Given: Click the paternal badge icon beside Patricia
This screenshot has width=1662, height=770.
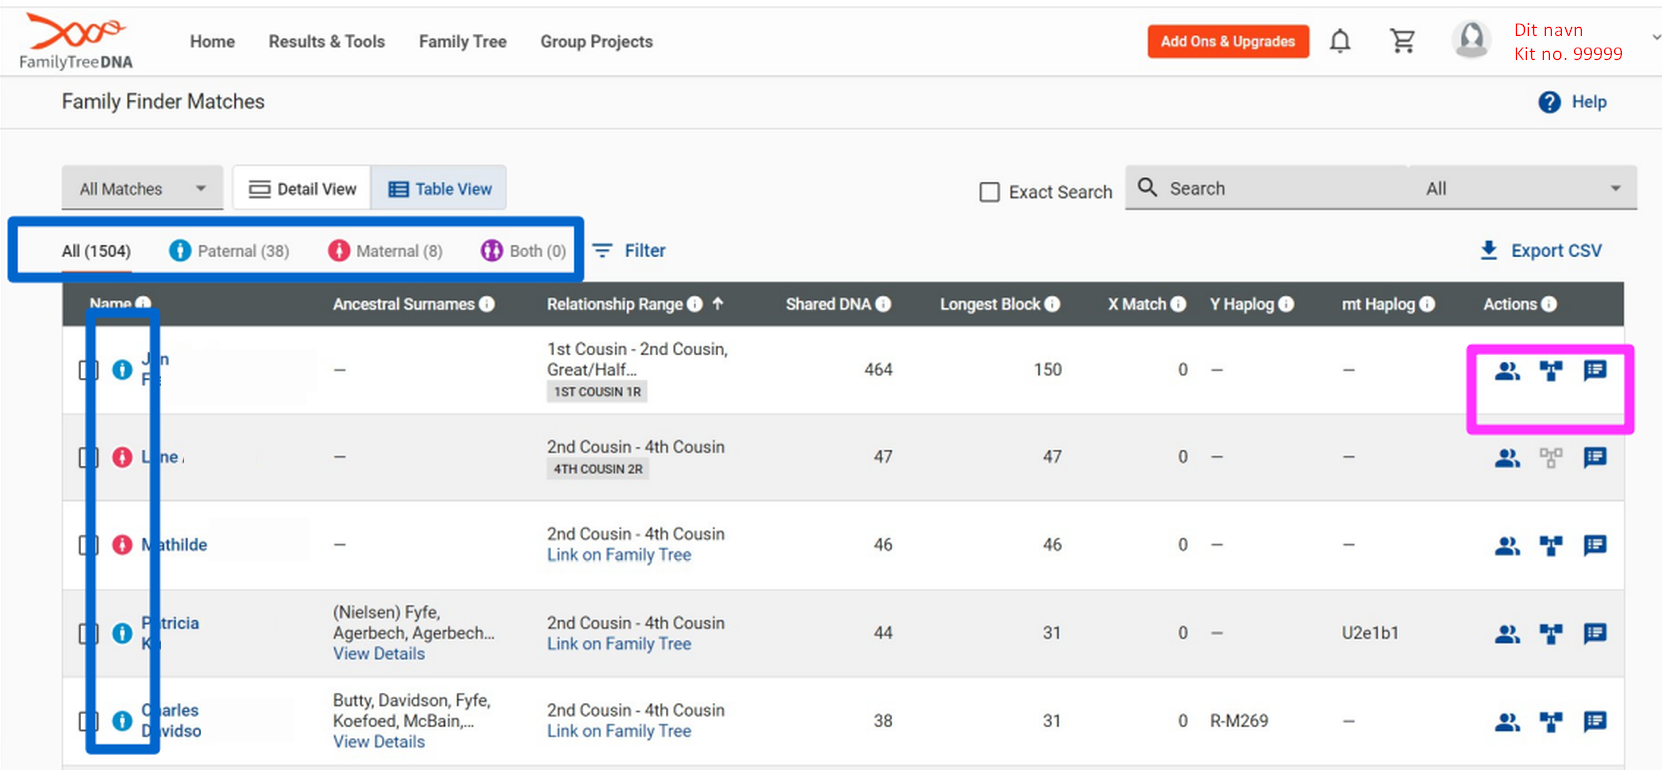Looking at the screenshot, I should pos(122,633).
